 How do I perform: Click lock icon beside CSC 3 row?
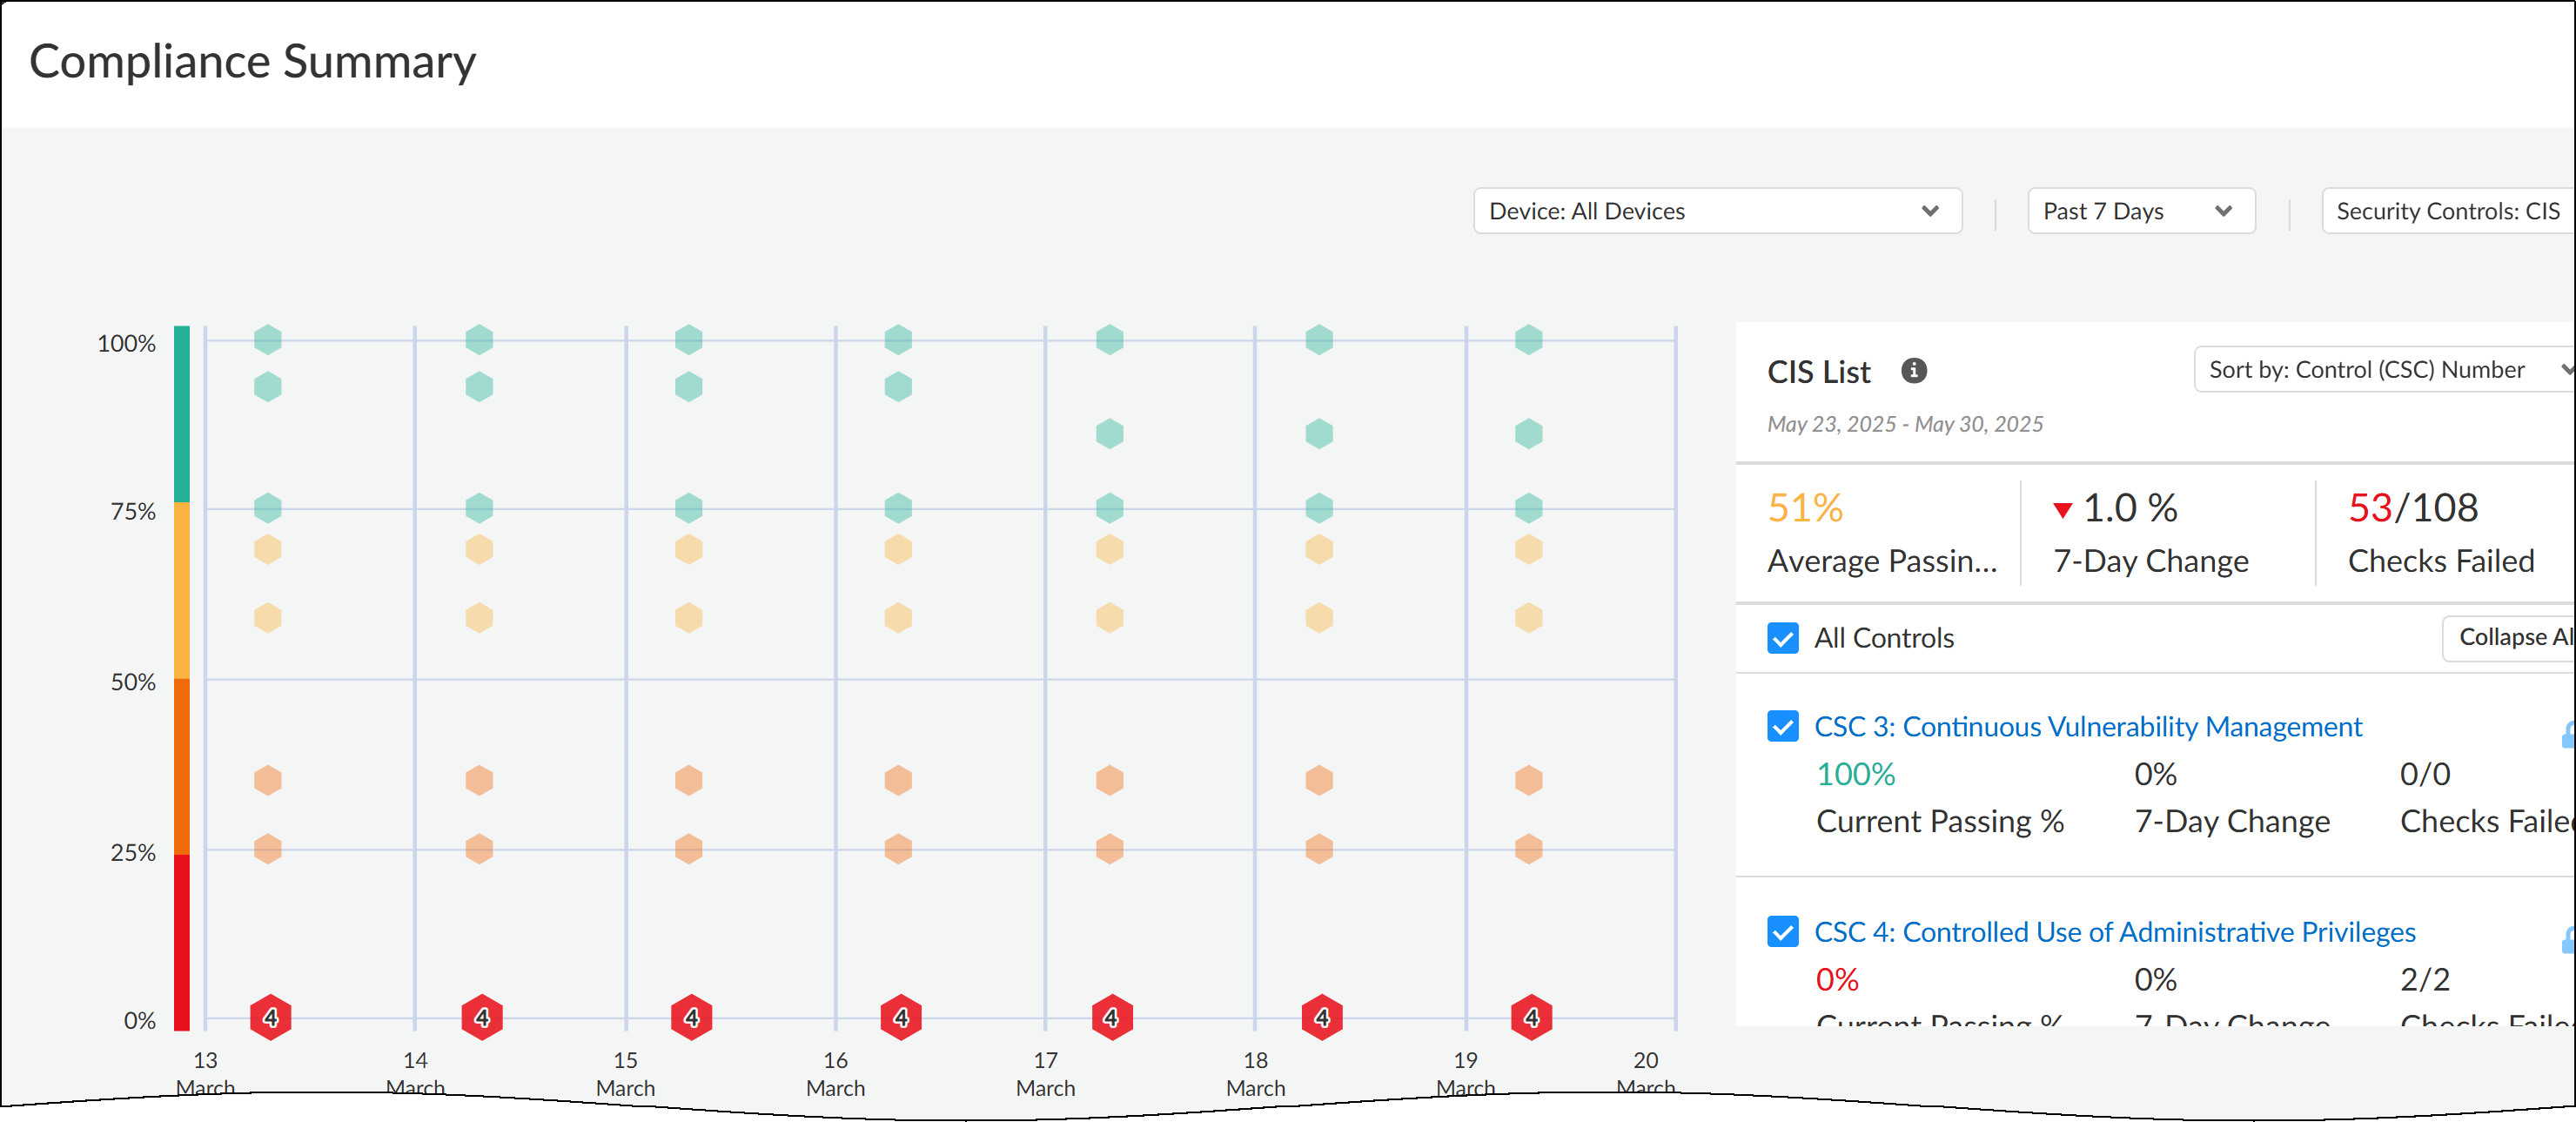pyautogui.click(x=2567, y=735)
